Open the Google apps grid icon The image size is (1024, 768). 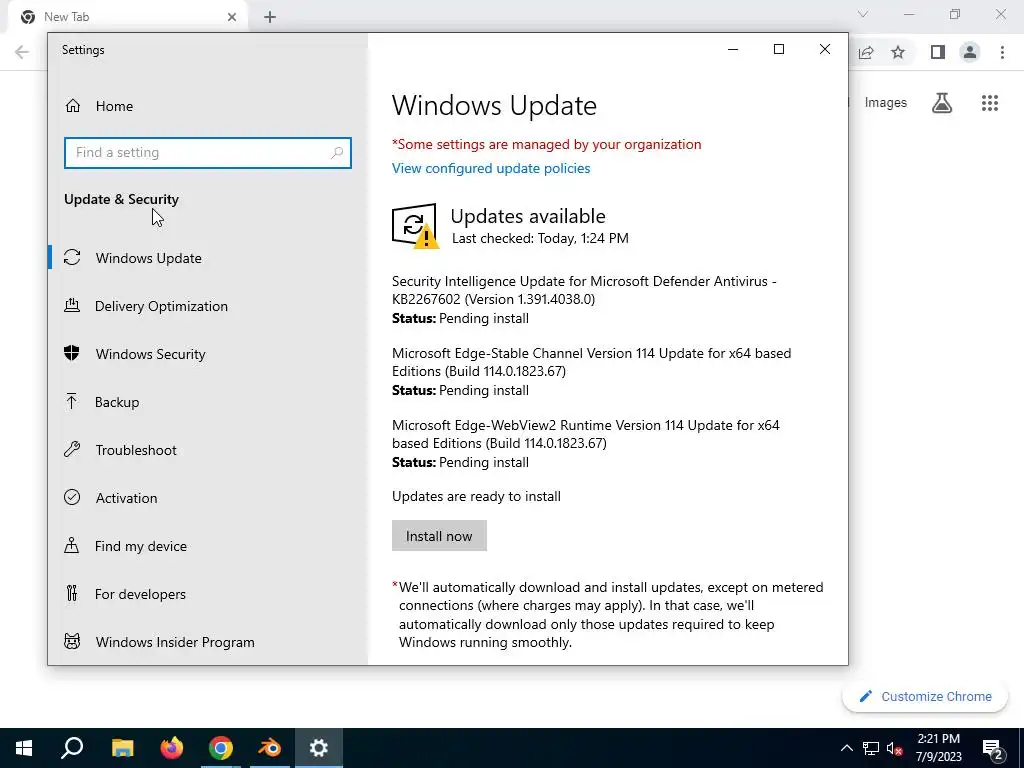click(x=990, y=103)
